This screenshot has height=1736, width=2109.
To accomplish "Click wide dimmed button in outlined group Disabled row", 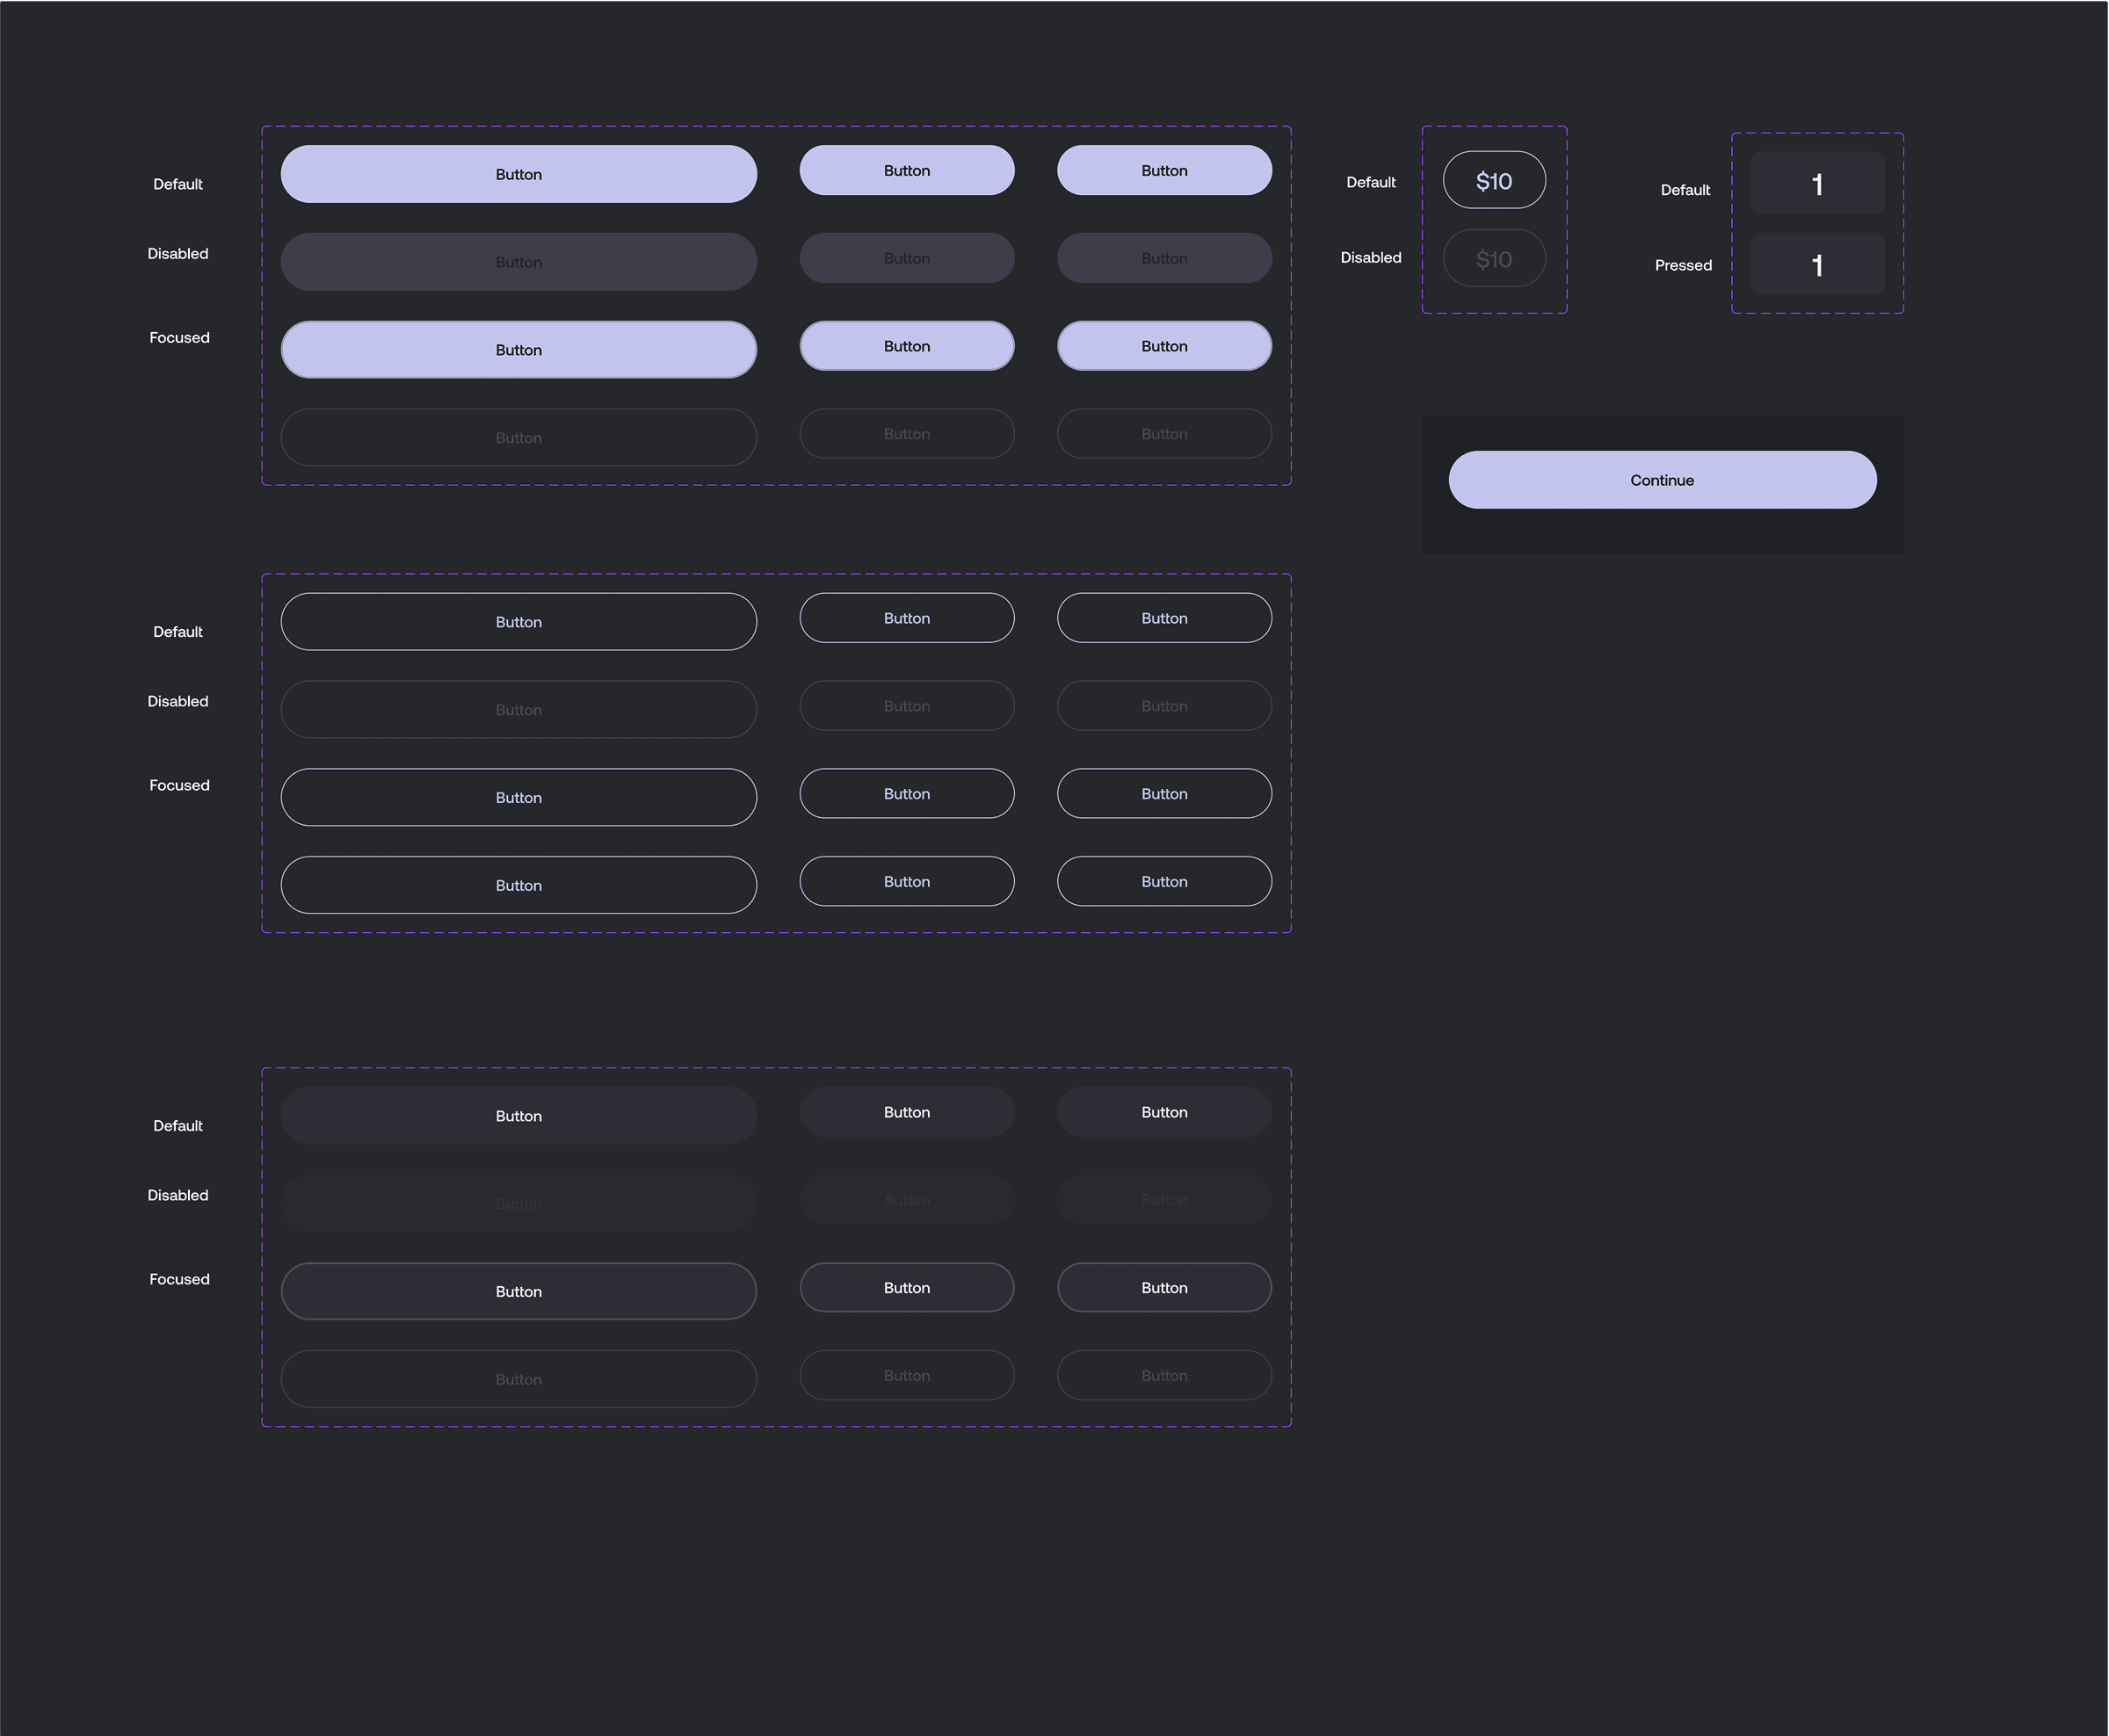I will point(518,709).
